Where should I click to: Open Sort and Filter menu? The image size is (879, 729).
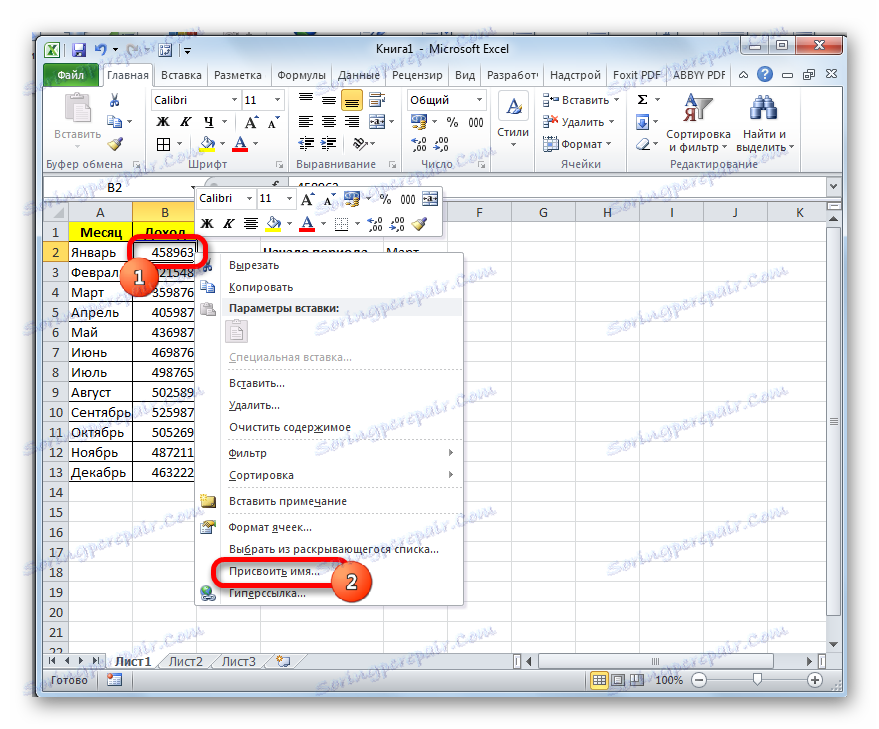(x=698, y=123)
